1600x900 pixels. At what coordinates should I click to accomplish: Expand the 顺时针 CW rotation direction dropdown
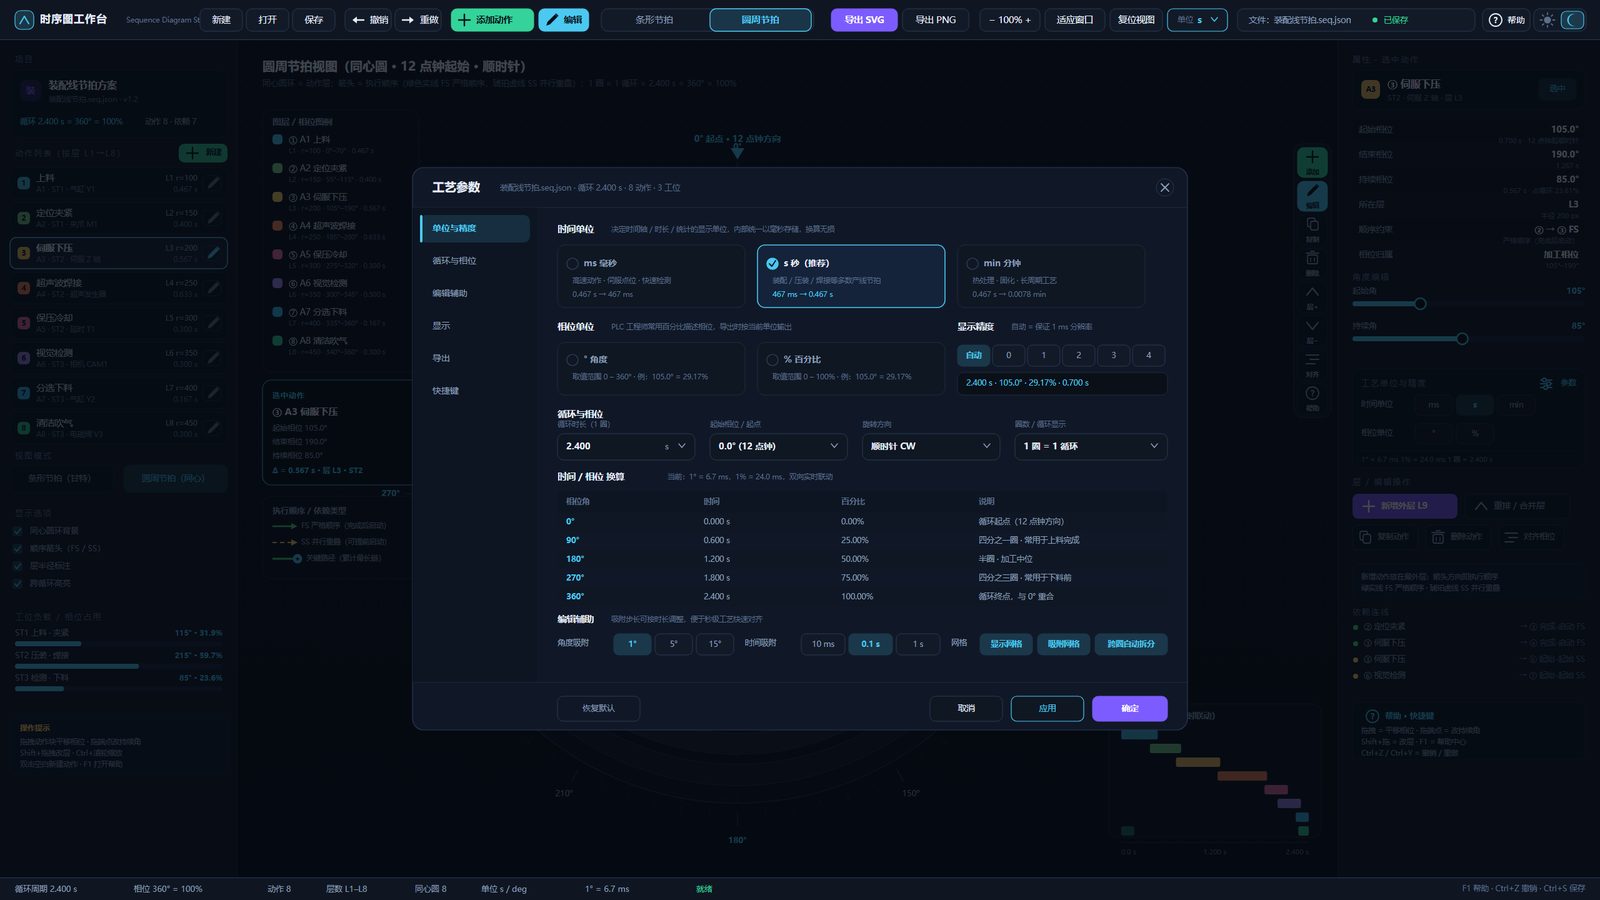[x=931, y=446]
